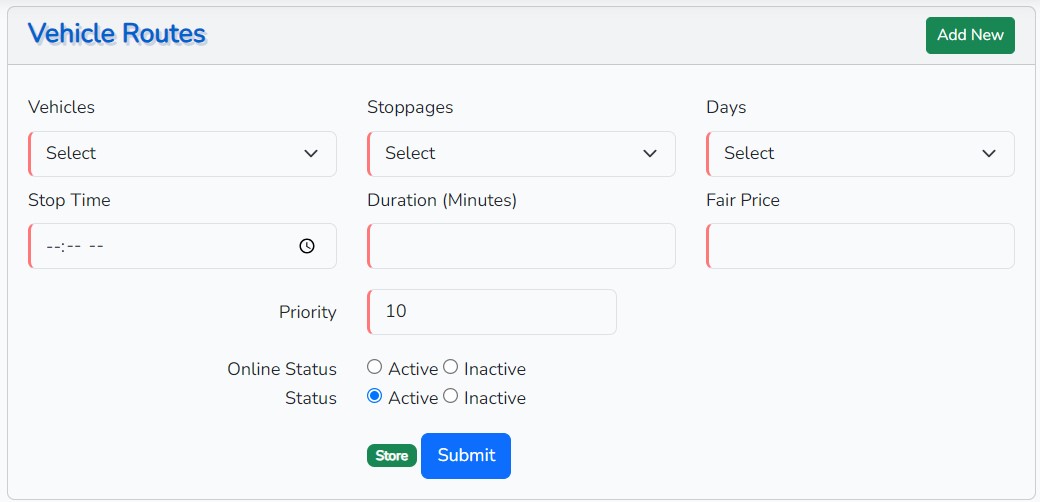Screen dimensions: 1040x502
Task: Expand the Stoppages select list
Action: pos(521,153)
